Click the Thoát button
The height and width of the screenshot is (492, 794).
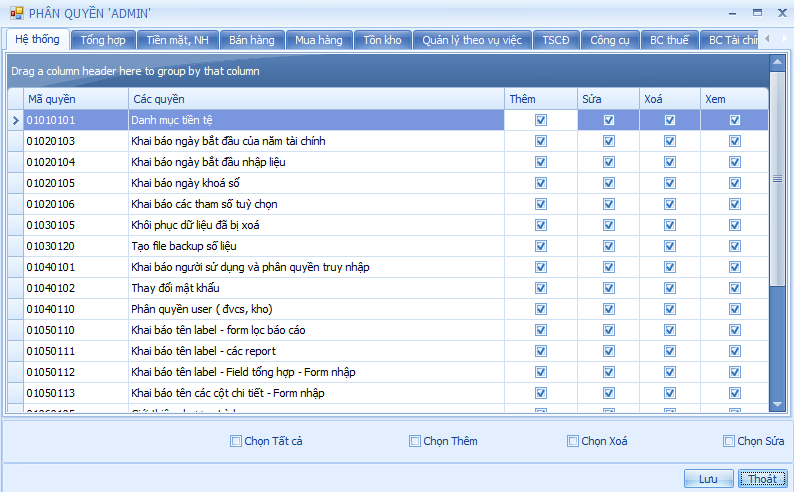click(x=763, y=479)
